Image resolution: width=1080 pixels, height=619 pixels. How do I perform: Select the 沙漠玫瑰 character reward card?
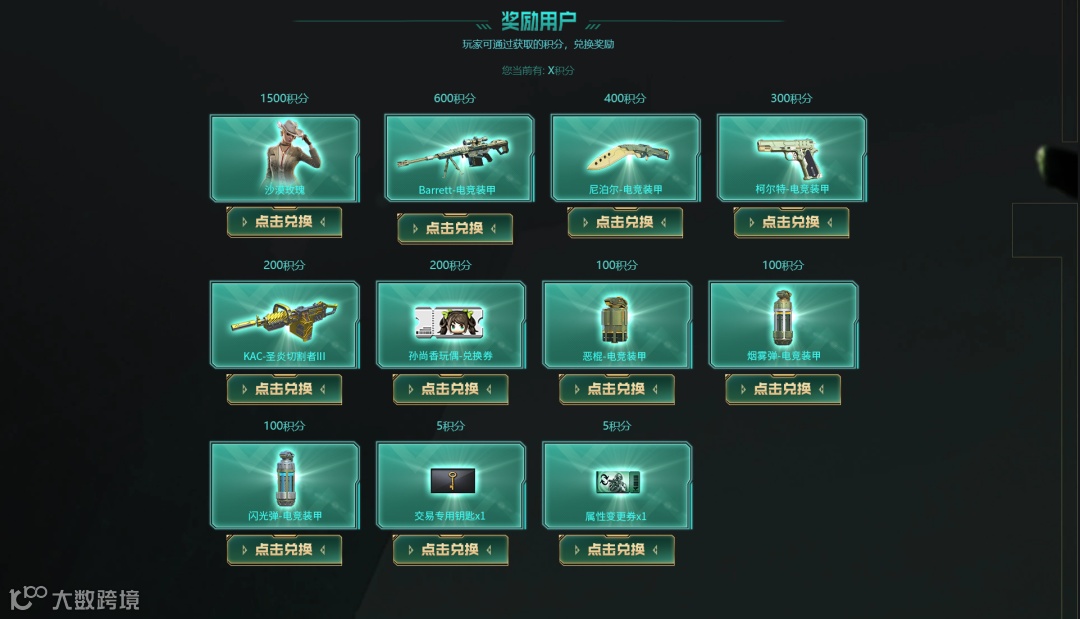click(284, 158)
